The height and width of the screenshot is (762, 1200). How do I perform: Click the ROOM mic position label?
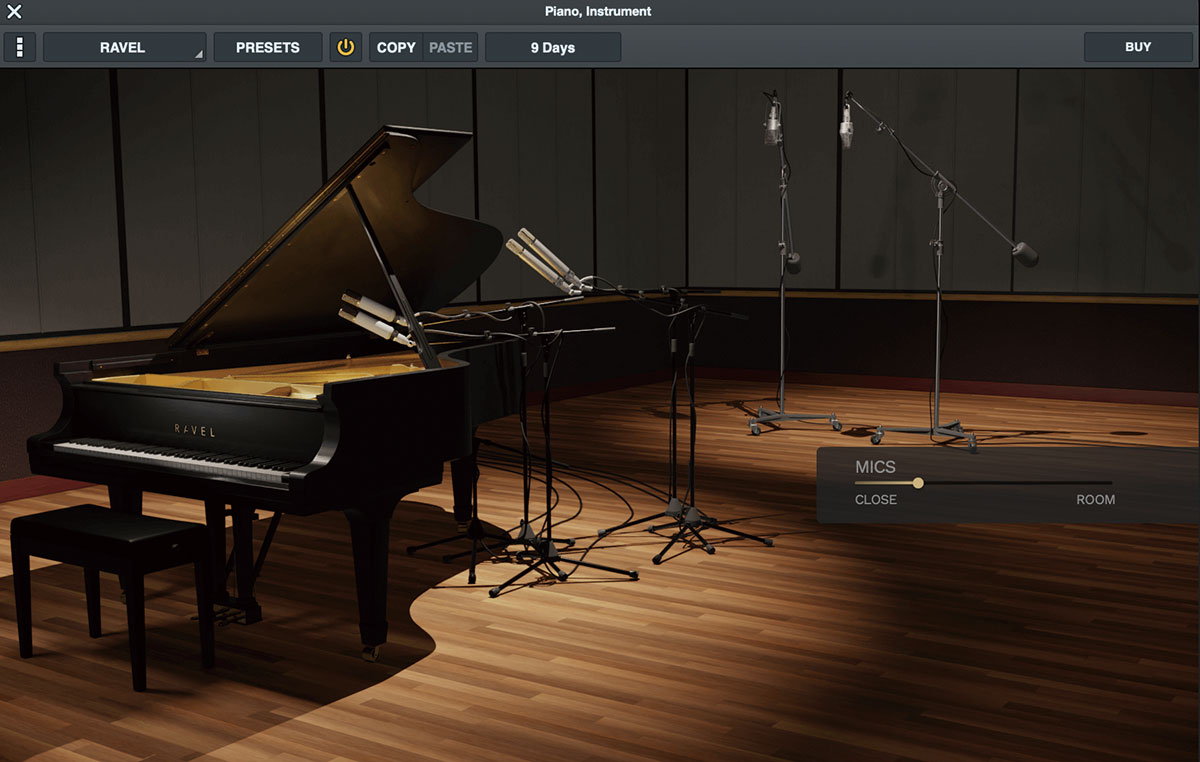click(1095, 500)
